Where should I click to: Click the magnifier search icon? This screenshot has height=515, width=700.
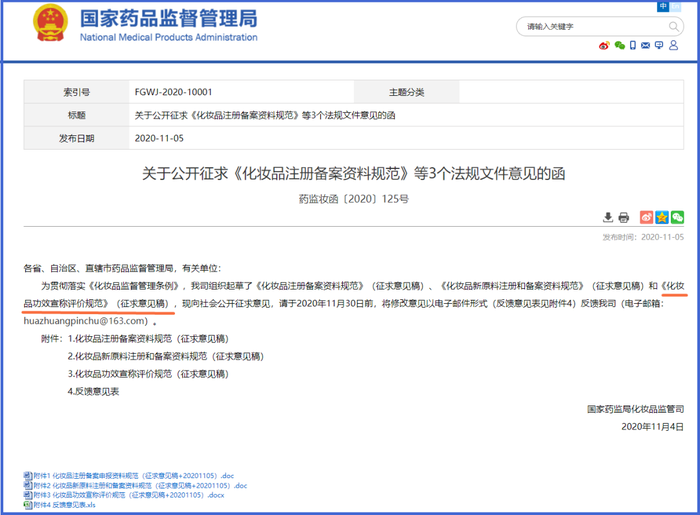click(674, 27)
